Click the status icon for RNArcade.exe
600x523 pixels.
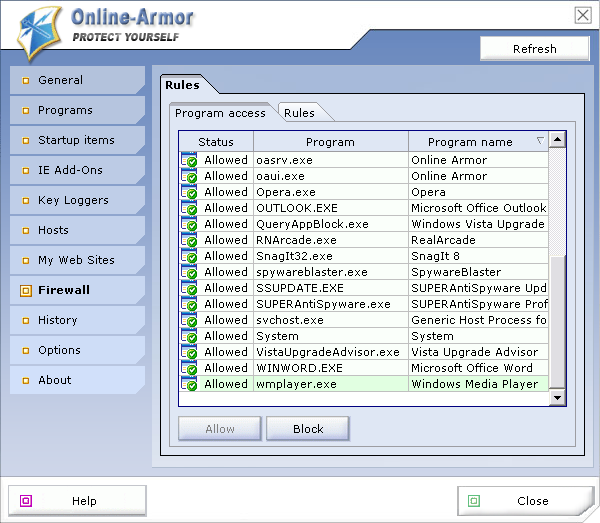click(189, 240)
